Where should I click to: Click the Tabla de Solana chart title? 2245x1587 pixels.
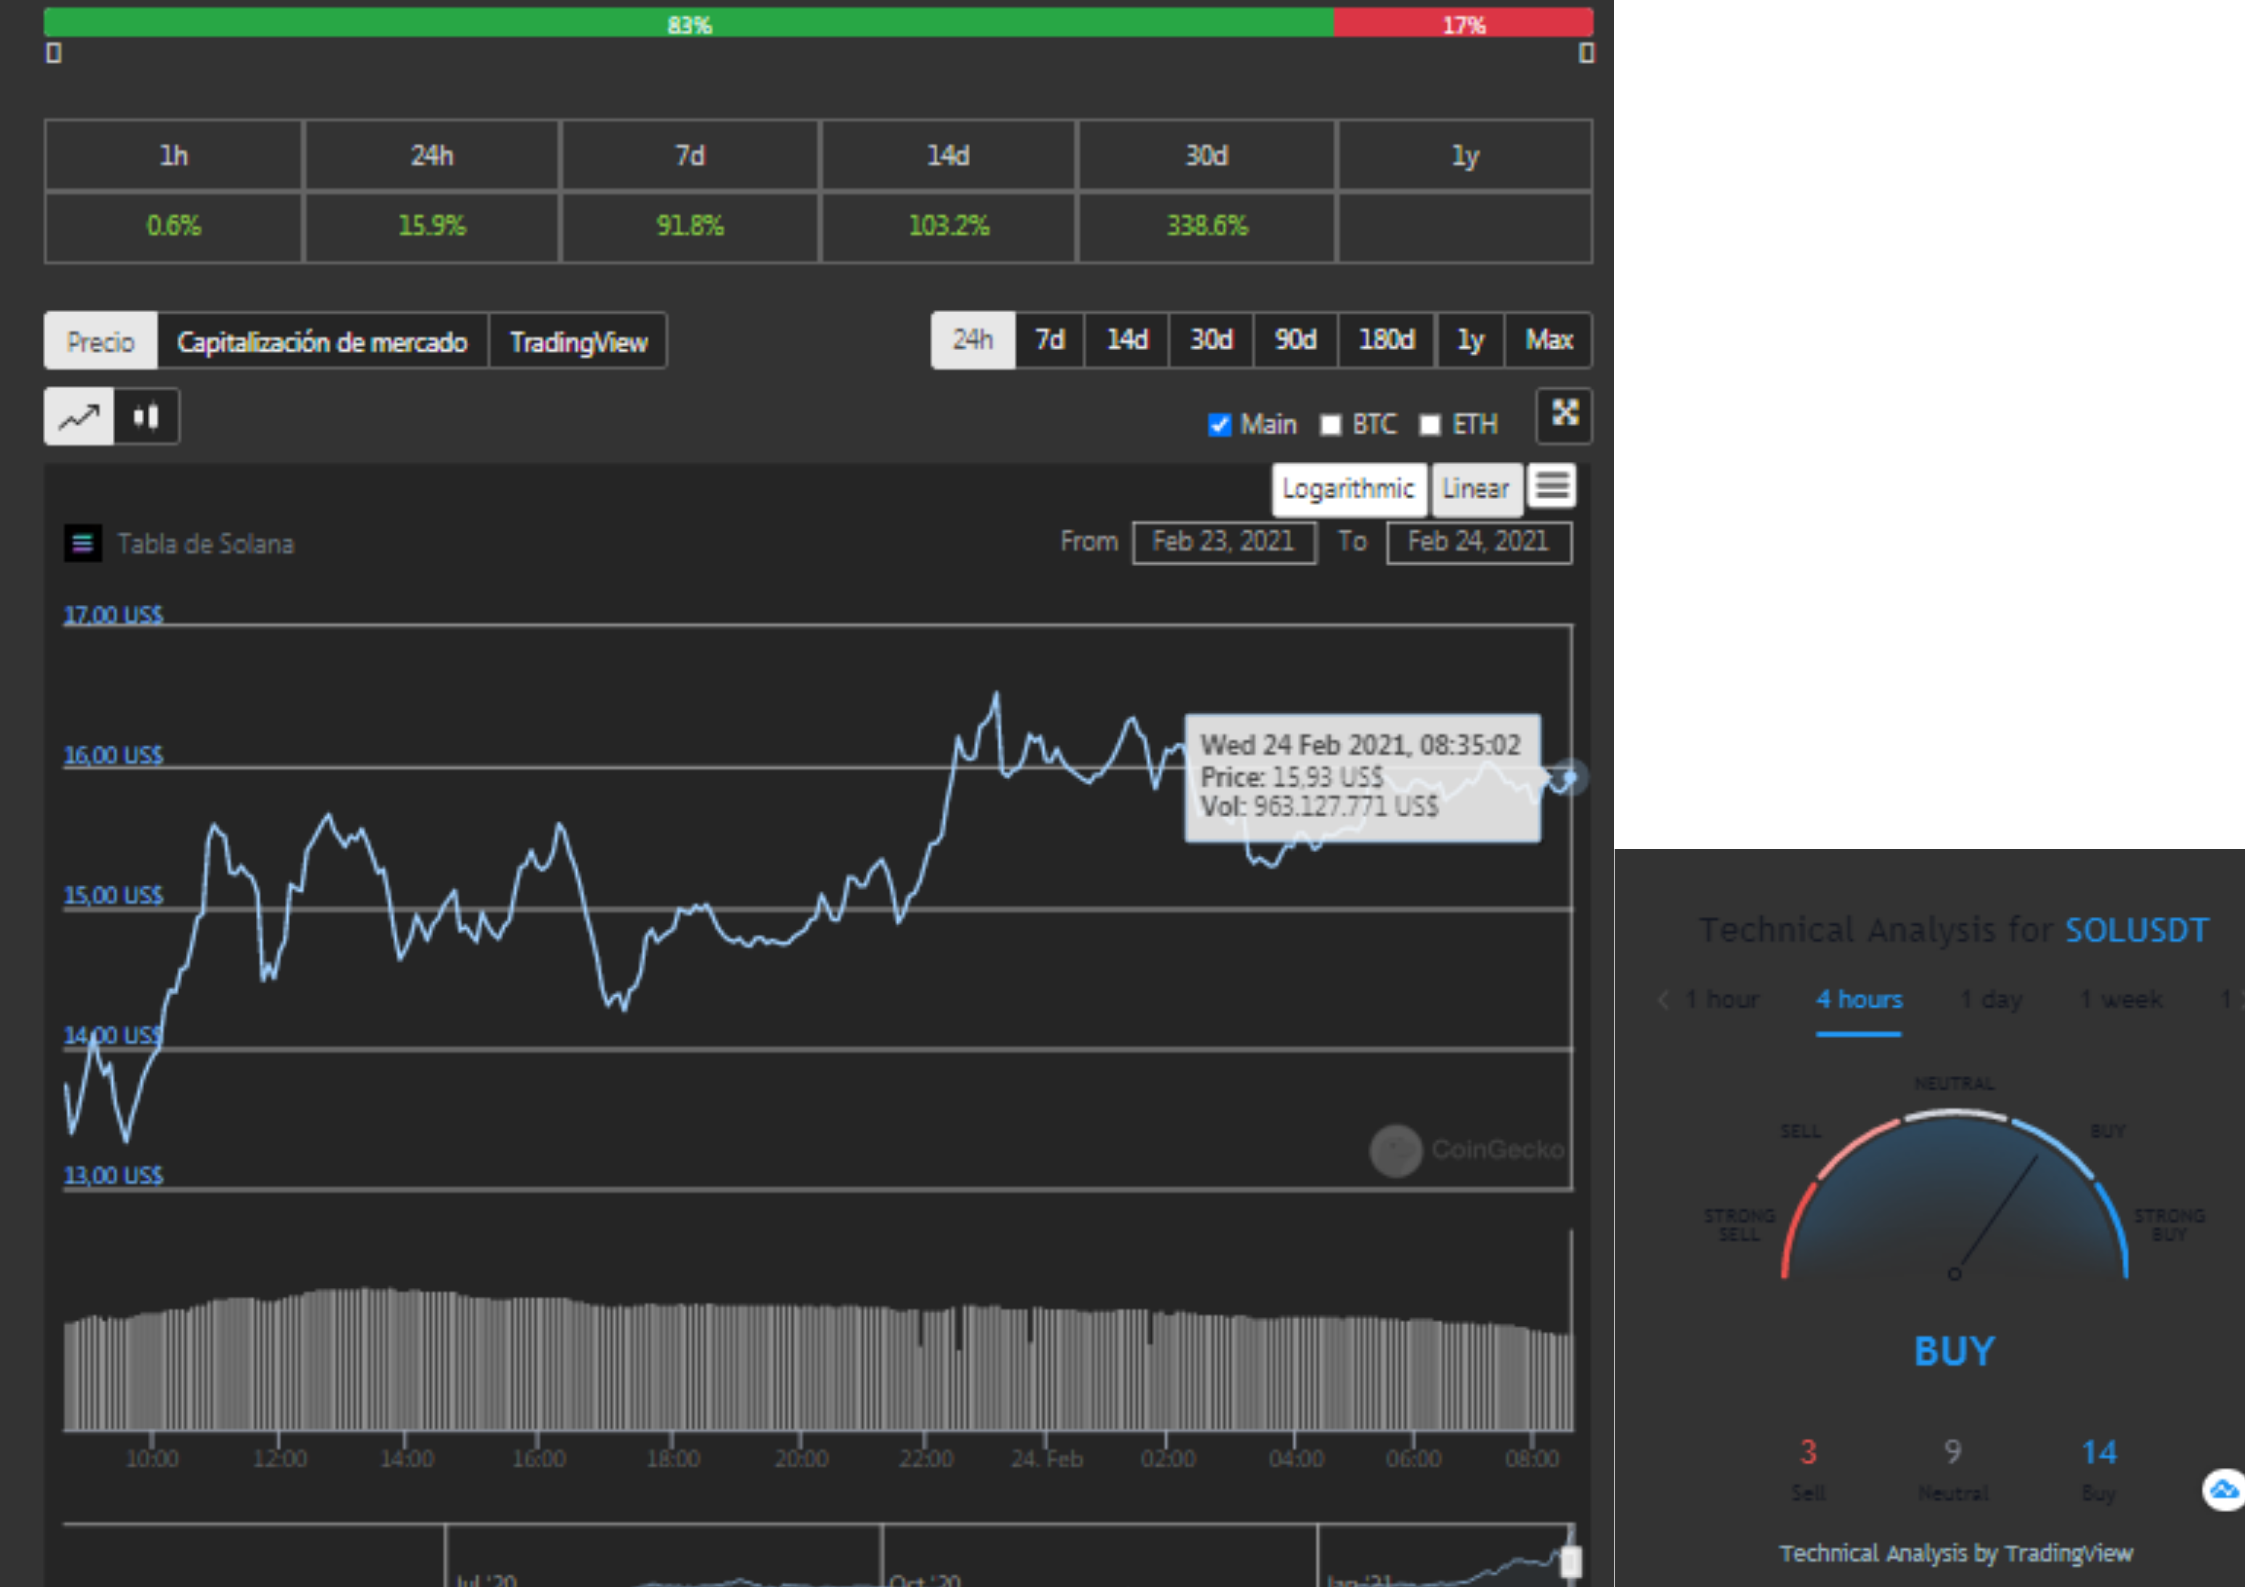click(x=206, y=544)
